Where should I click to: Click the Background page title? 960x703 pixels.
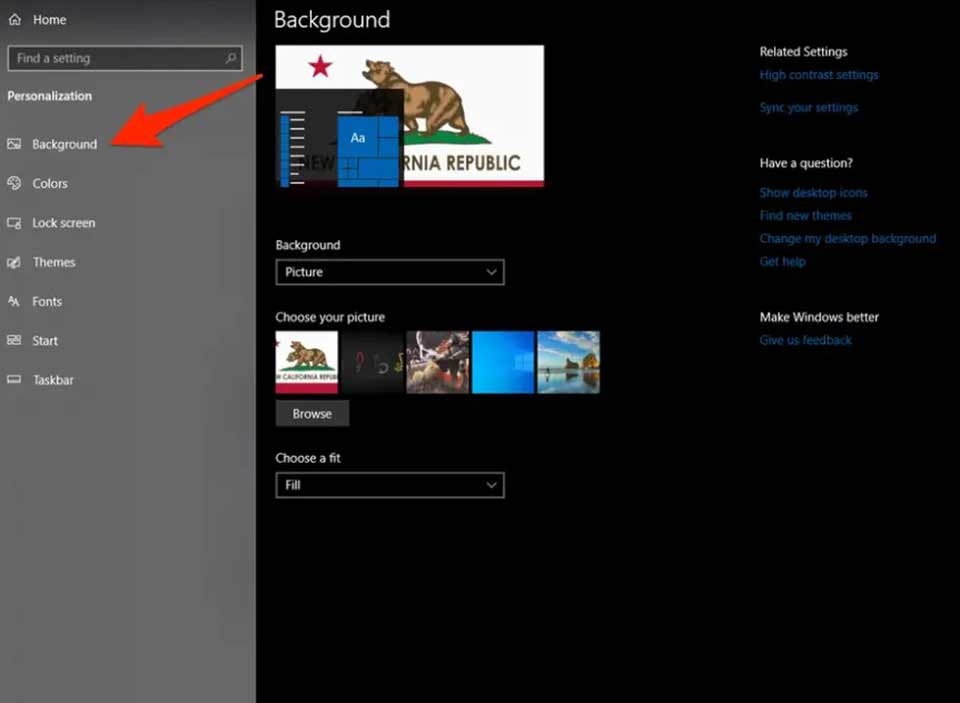tap(332, 20)
